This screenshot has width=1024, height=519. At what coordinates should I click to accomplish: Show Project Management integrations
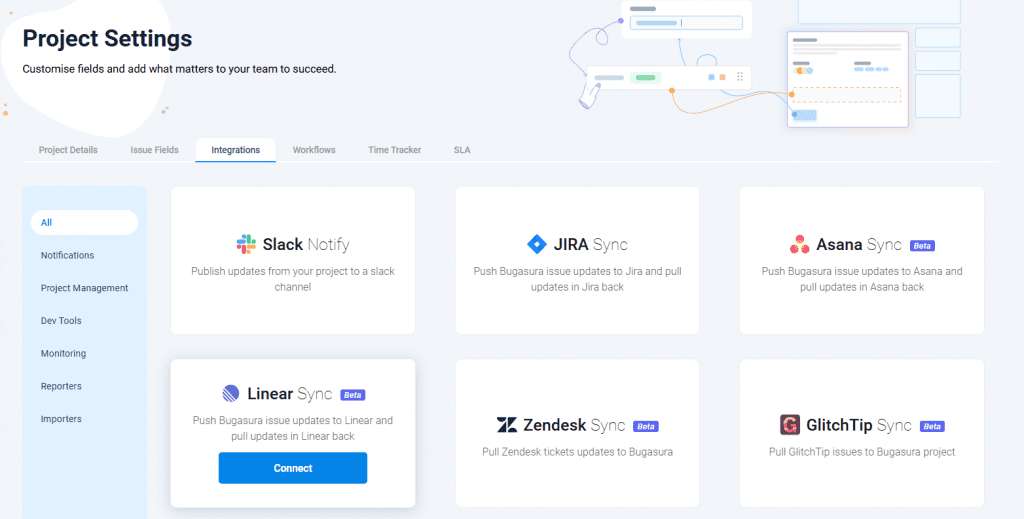84,288
